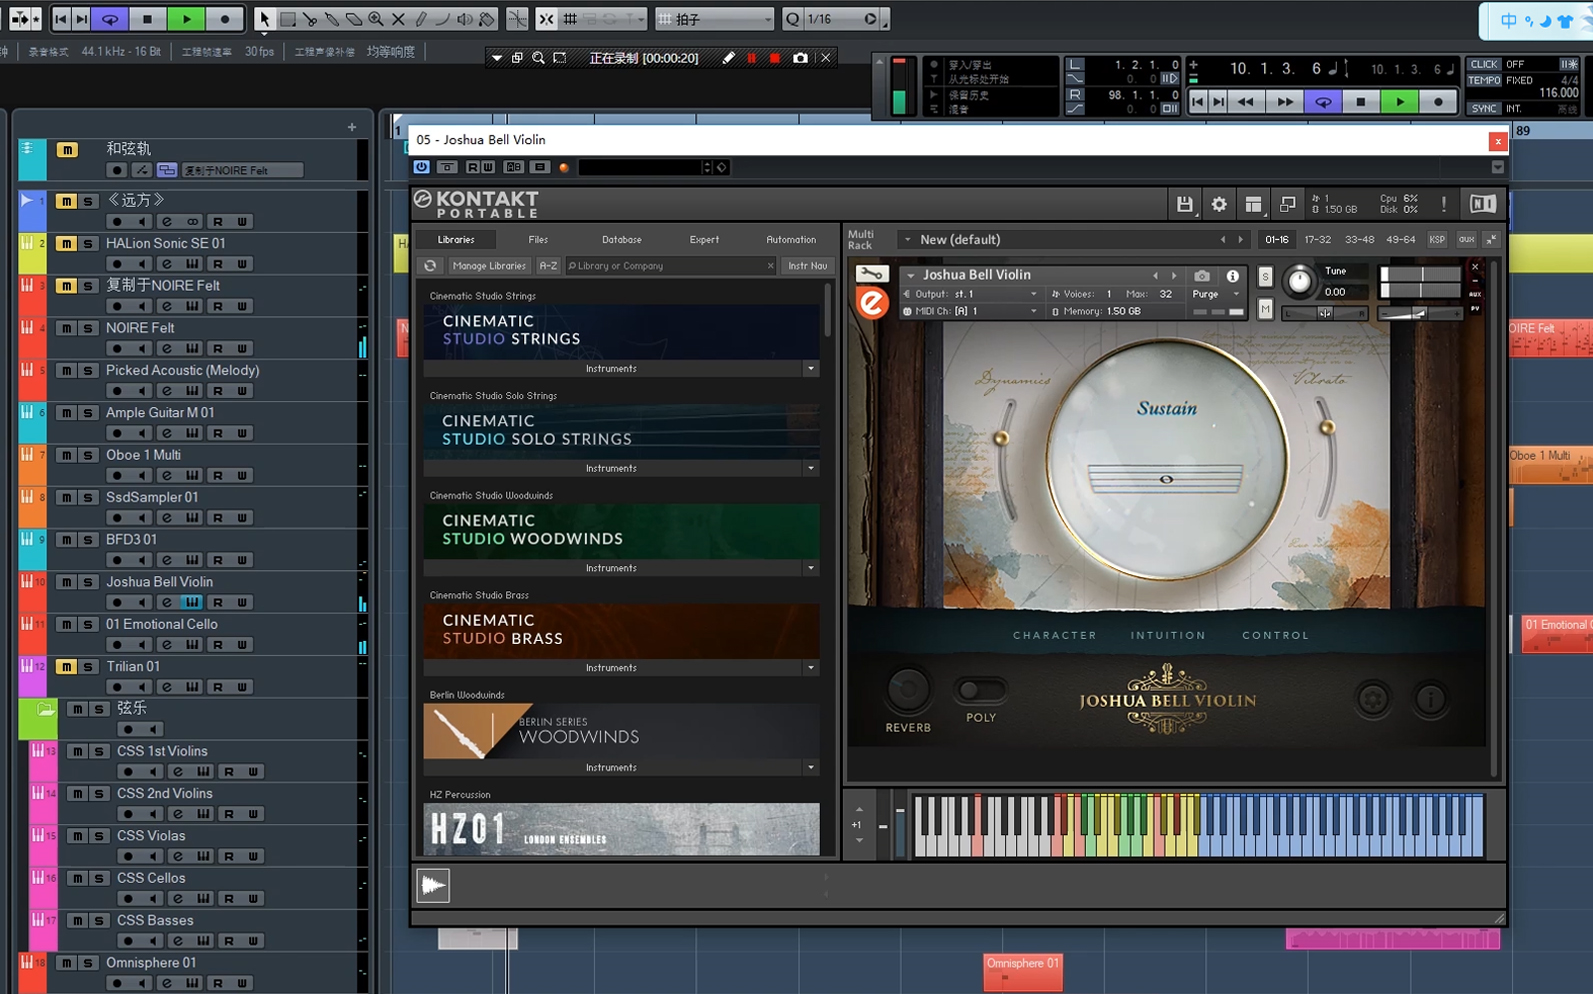Mute the Trilian 01 track
Viewport: 1593px width, 994px height.
coord(66,666)
